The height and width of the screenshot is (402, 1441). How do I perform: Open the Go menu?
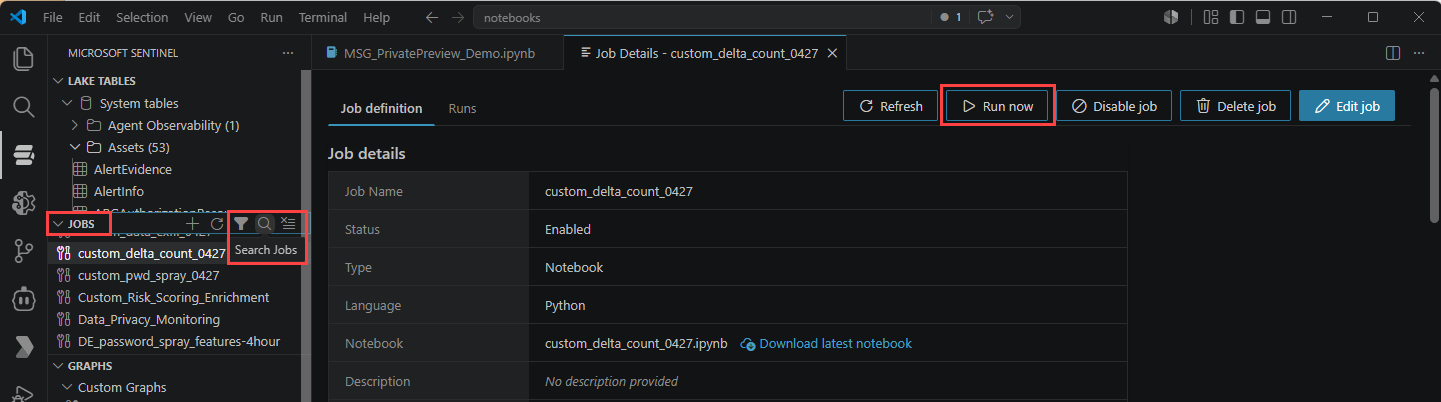(x=236, y=17)
